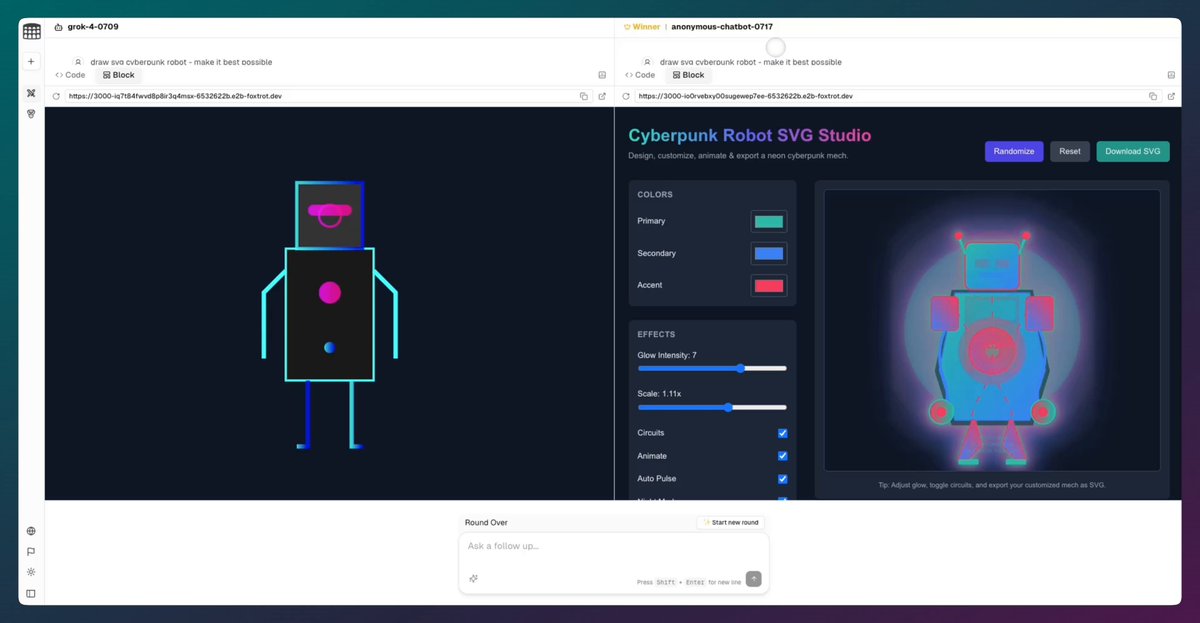Click the grok-4-0709 model name

93,27
